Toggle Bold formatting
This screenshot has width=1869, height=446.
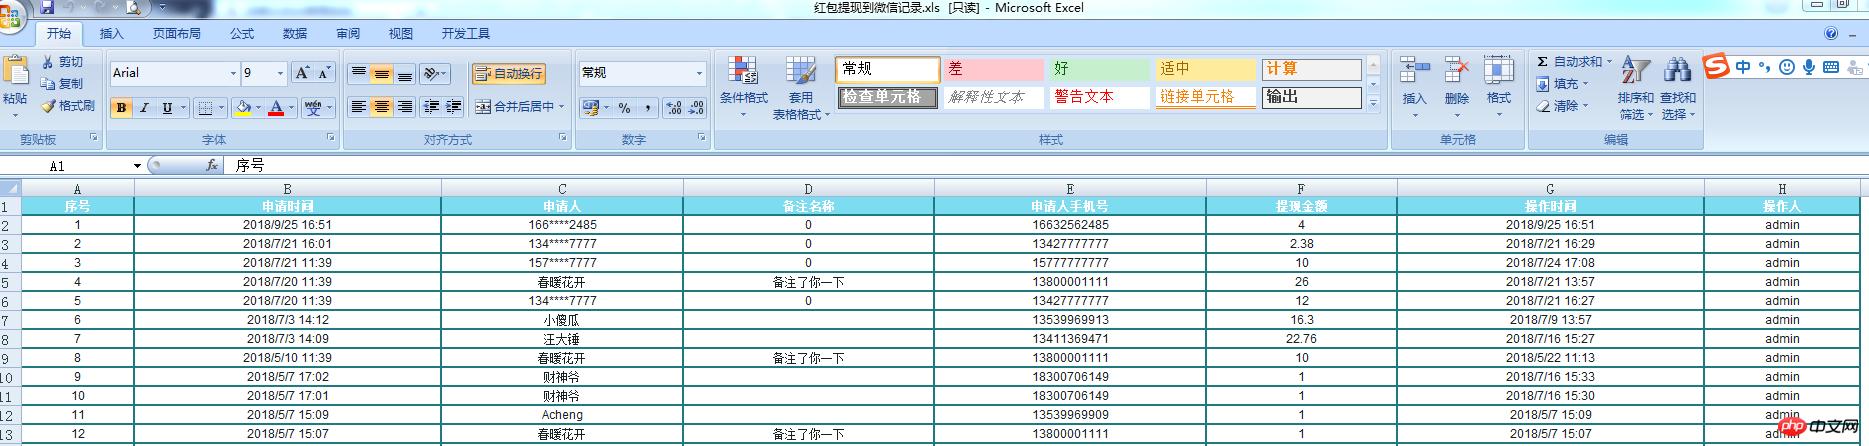click(x=121, y=108)
